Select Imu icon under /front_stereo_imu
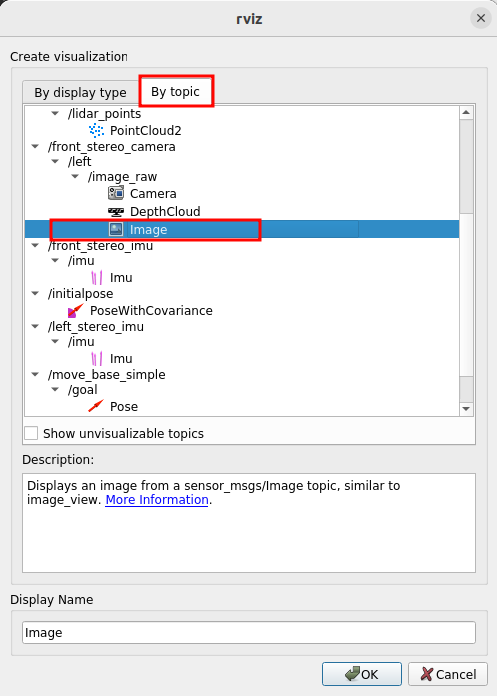 pyautogui.click(x=97, y=277)
